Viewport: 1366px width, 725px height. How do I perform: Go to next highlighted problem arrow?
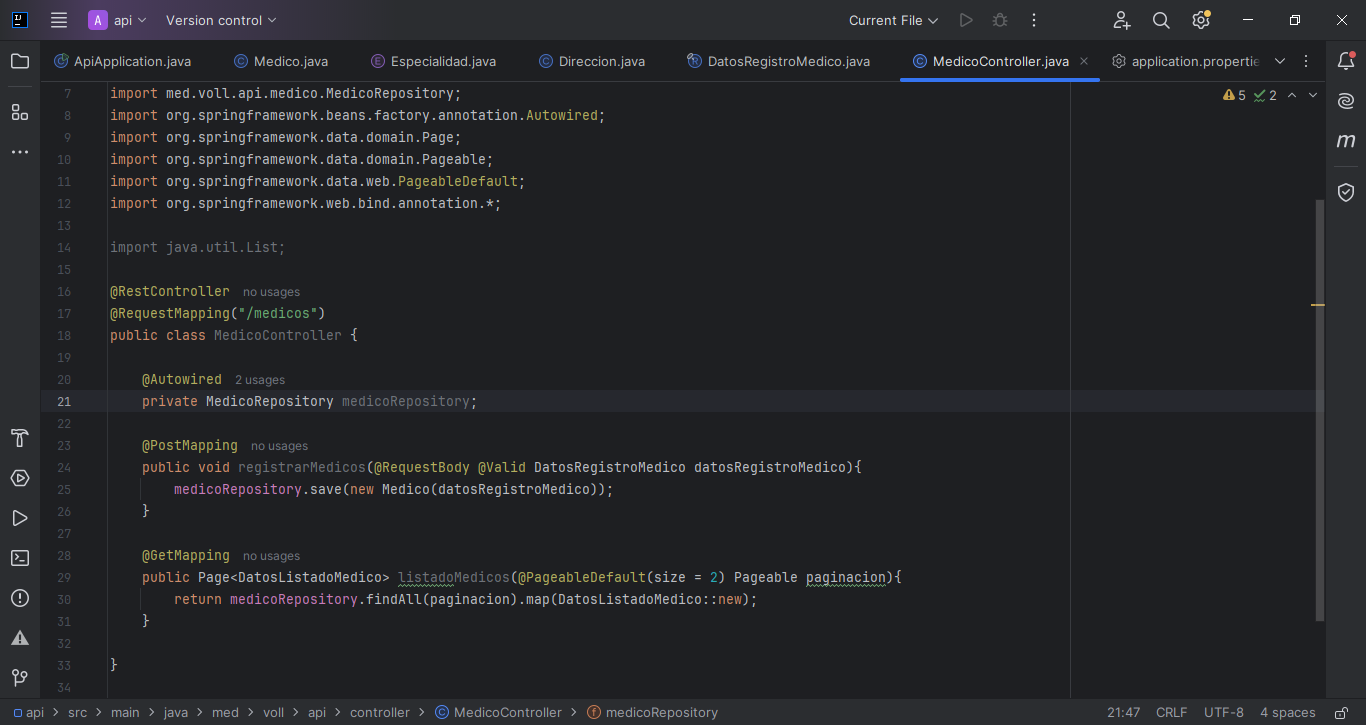point(1313,95)
